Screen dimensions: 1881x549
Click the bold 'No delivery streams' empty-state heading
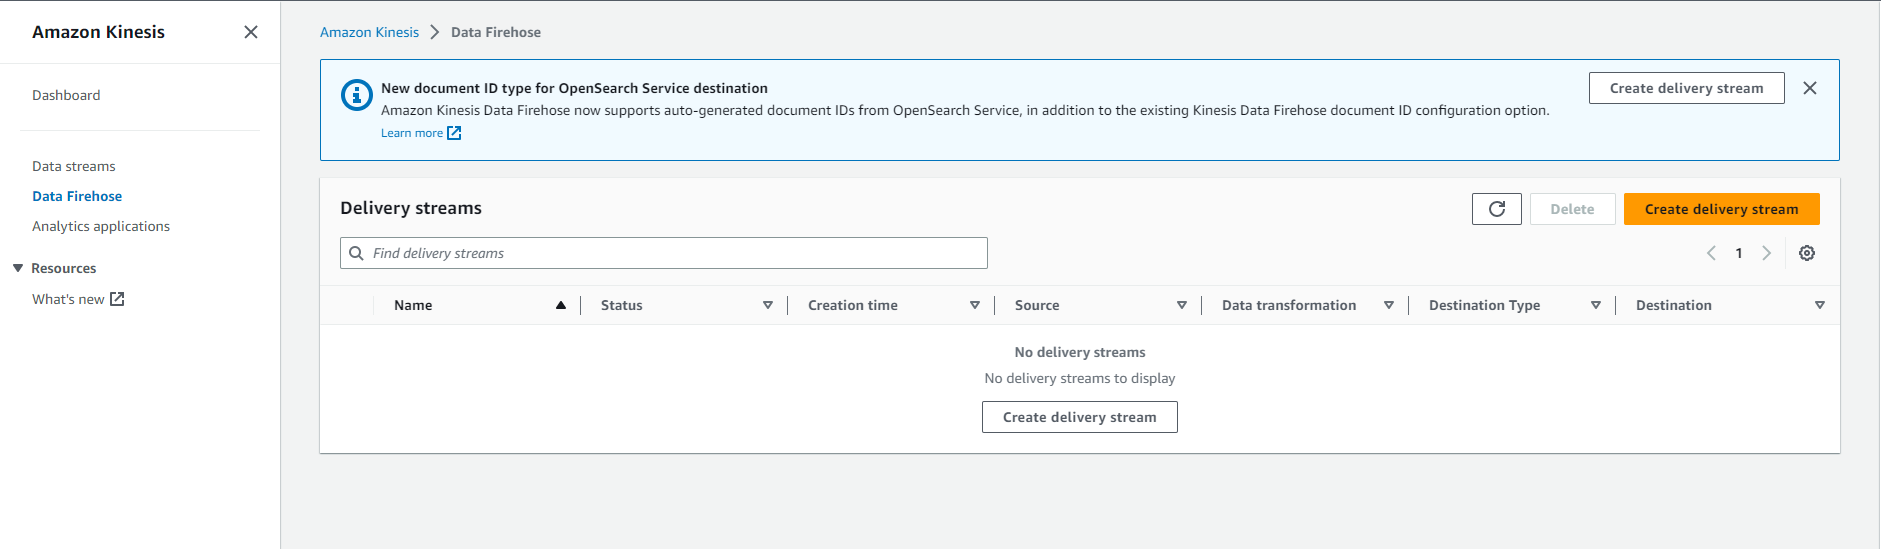click(x=1080, y=352)
